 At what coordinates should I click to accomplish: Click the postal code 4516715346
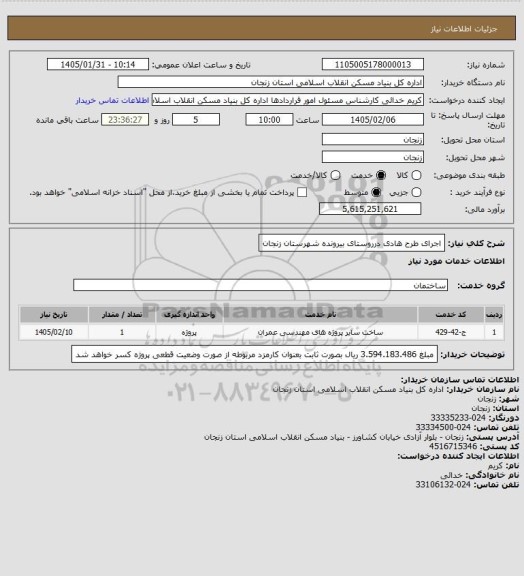(453, 446)
